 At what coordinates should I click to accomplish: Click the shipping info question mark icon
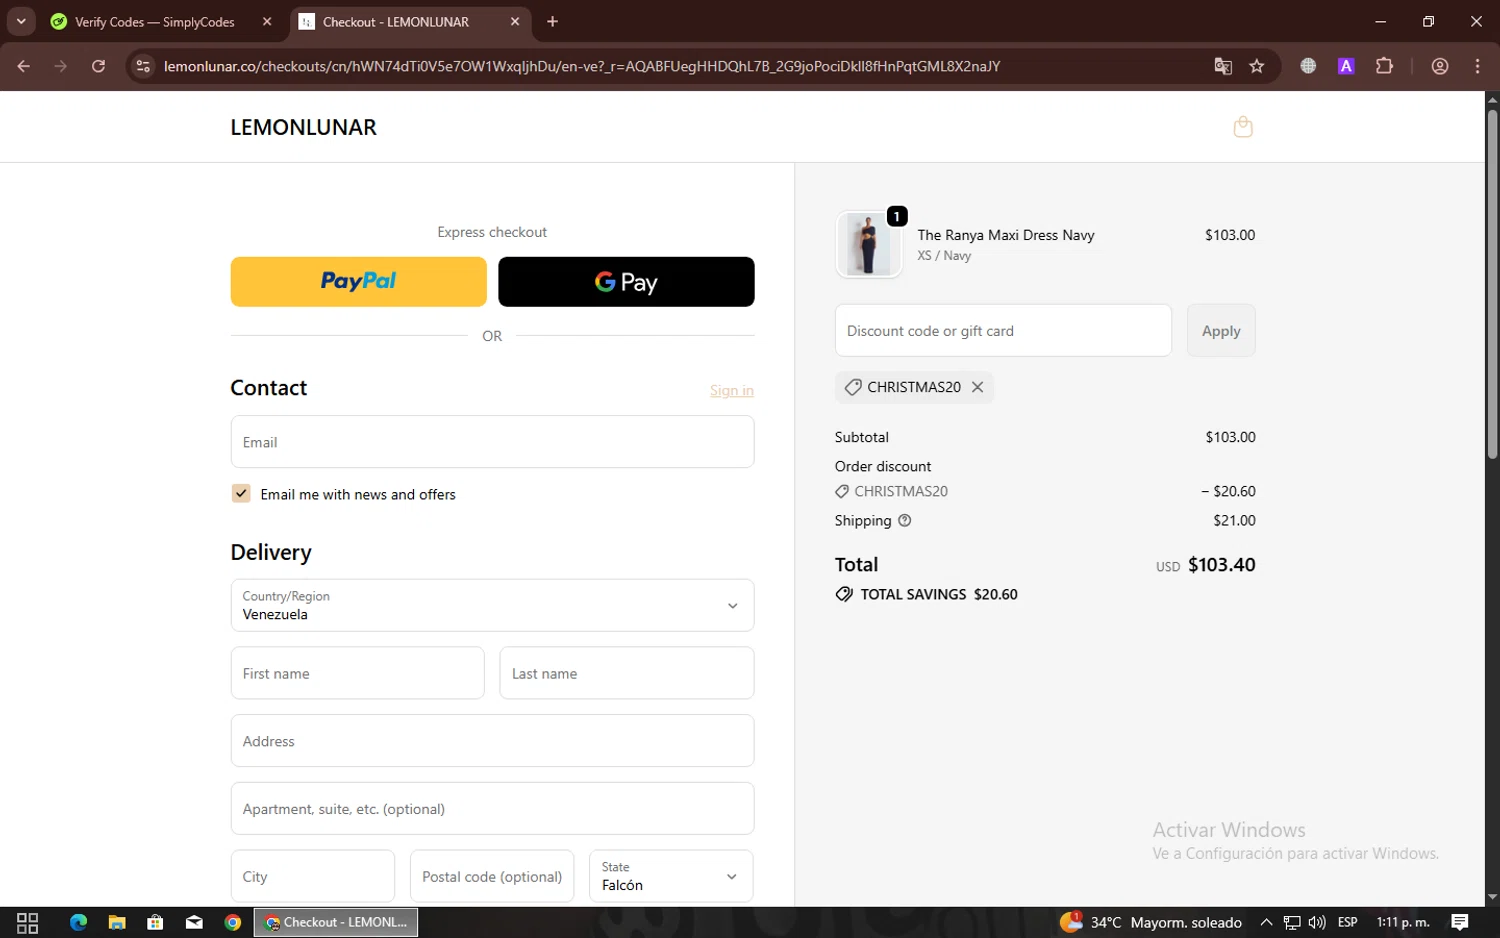point(904,520)
